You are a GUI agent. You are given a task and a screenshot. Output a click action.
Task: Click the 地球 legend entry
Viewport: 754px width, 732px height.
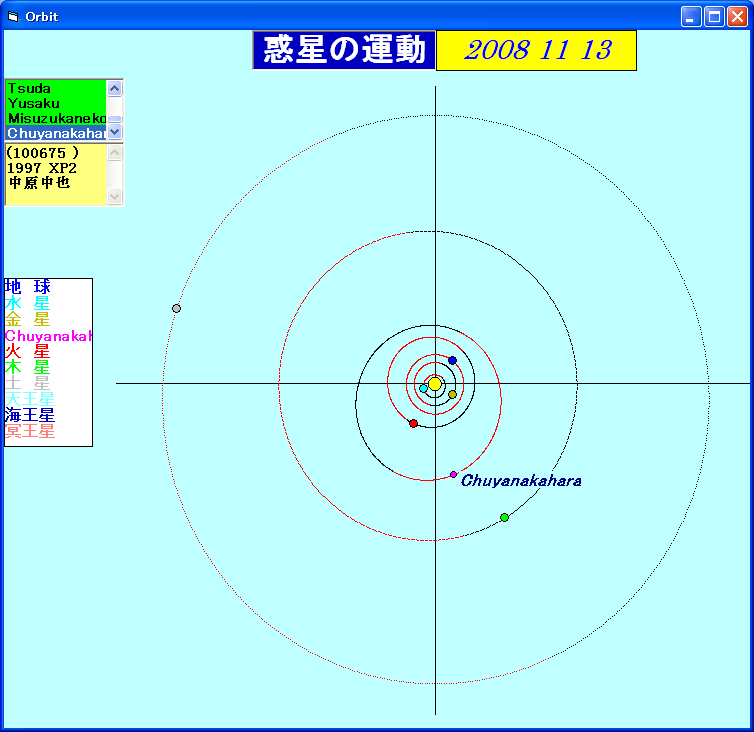point(27,287)
